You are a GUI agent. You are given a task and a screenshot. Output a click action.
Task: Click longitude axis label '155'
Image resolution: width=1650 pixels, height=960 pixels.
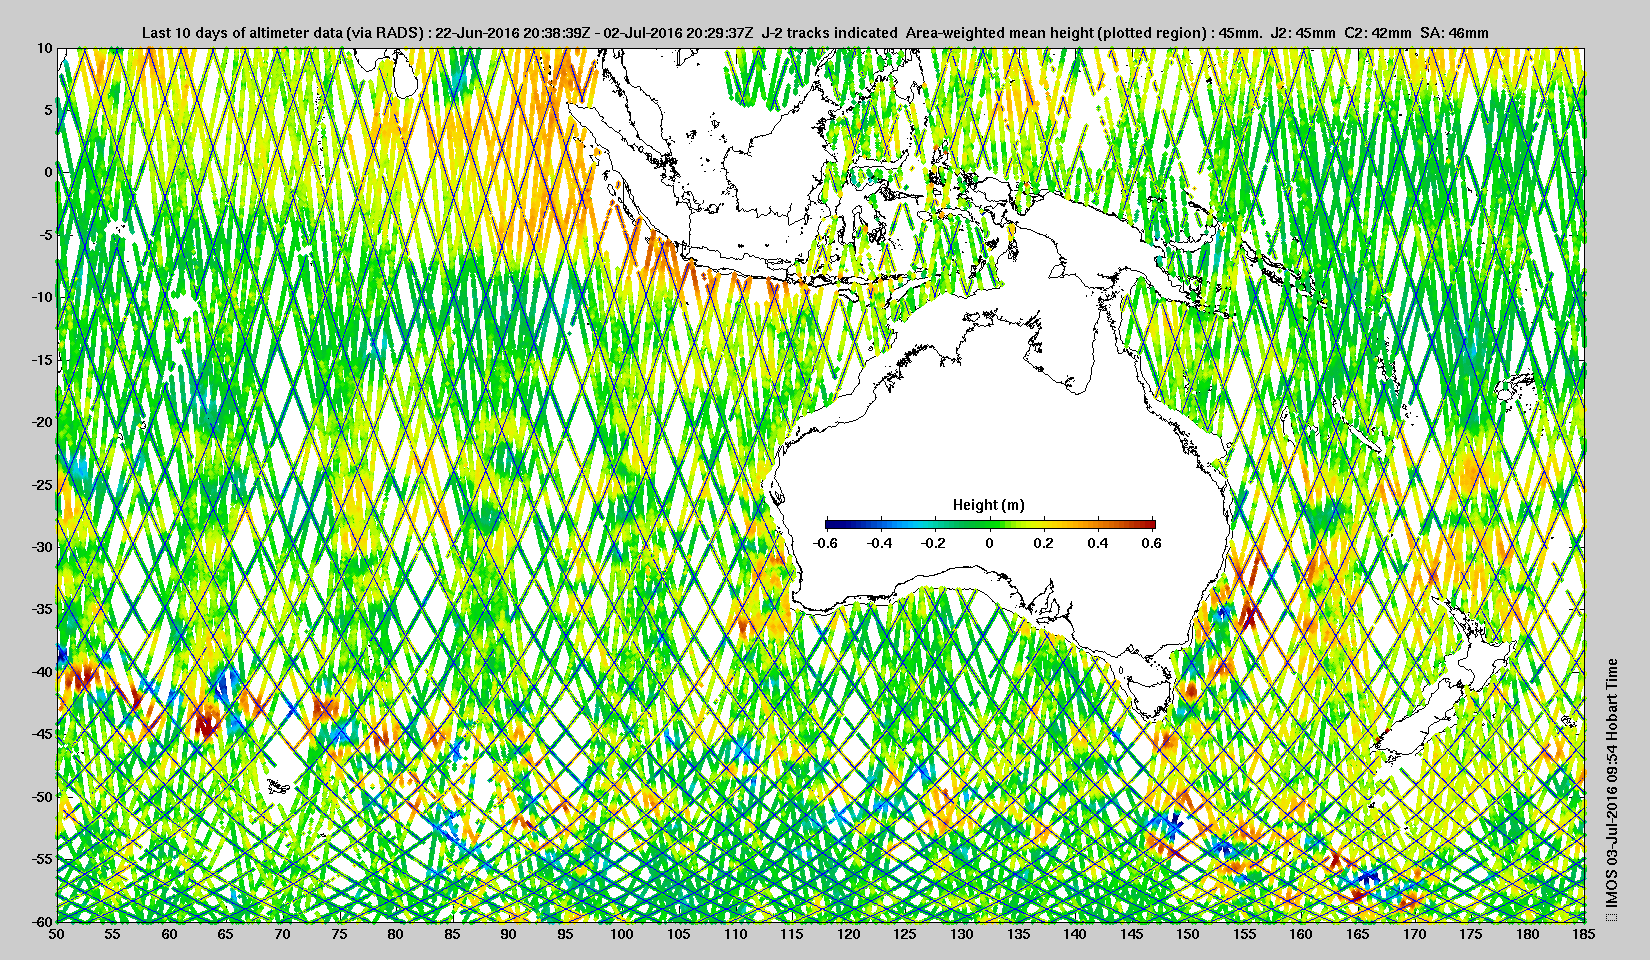[1245, 934]
